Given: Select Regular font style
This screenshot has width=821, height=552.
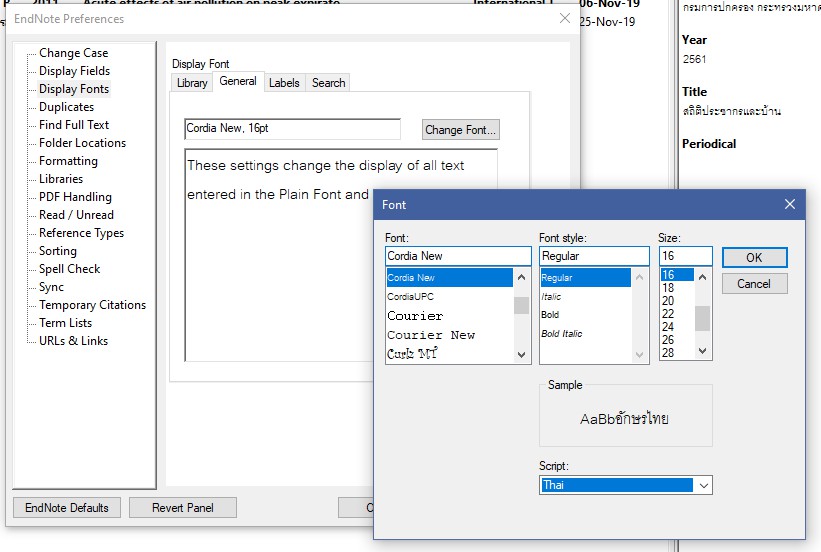Looking at the screenshot, I should click(585, 278).
